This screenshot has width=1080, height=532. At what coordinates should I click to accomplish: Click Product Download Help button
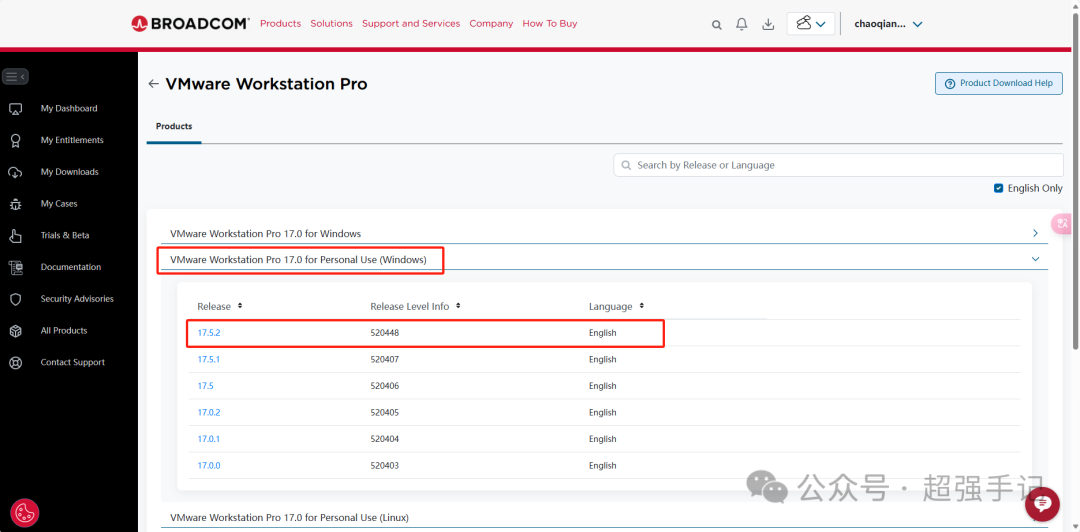[x=999, y=83]
